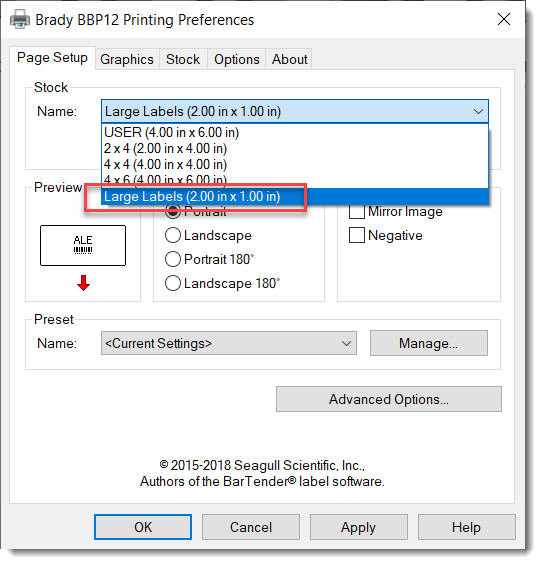
Task: Open the Stock tab
Action: pos(183,59)
